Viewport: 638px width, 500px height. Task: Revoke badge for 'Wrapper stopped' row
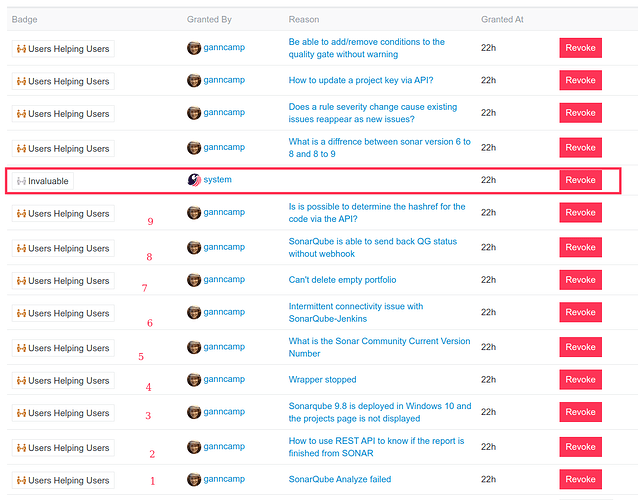point(580,380)
